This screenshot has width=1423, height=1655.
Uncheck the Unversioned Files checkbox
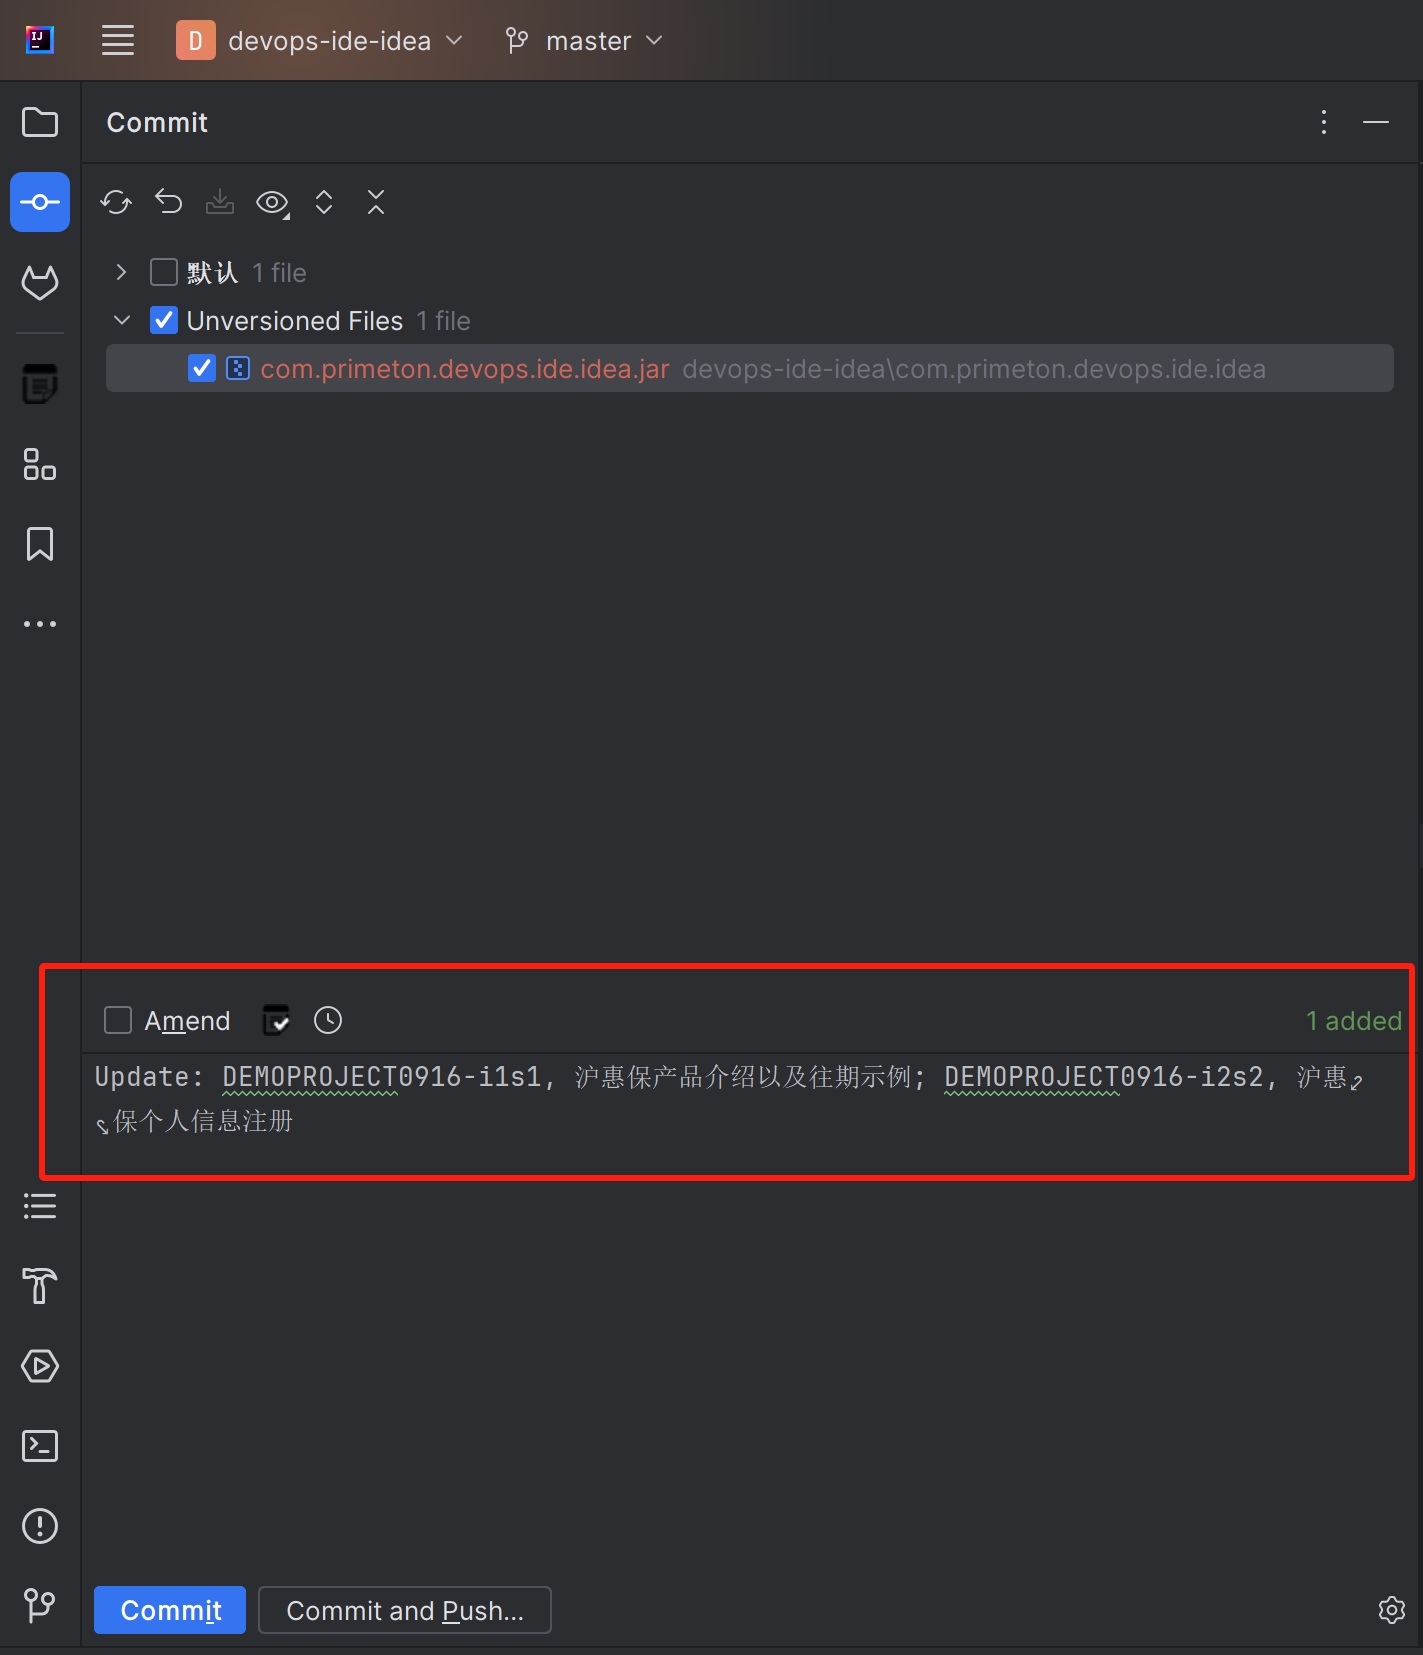(164, 321)
